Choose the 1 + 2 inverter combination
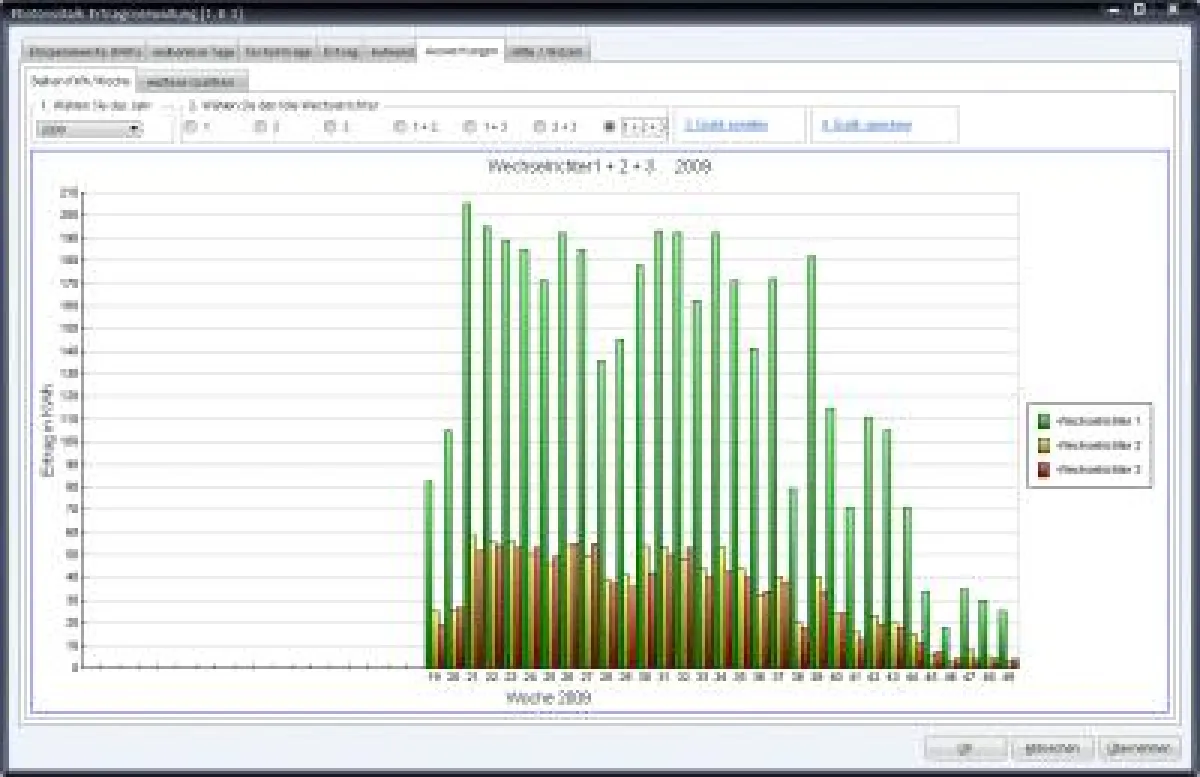1200x777 pixels. pyautogui.click(x=400, y=127)
